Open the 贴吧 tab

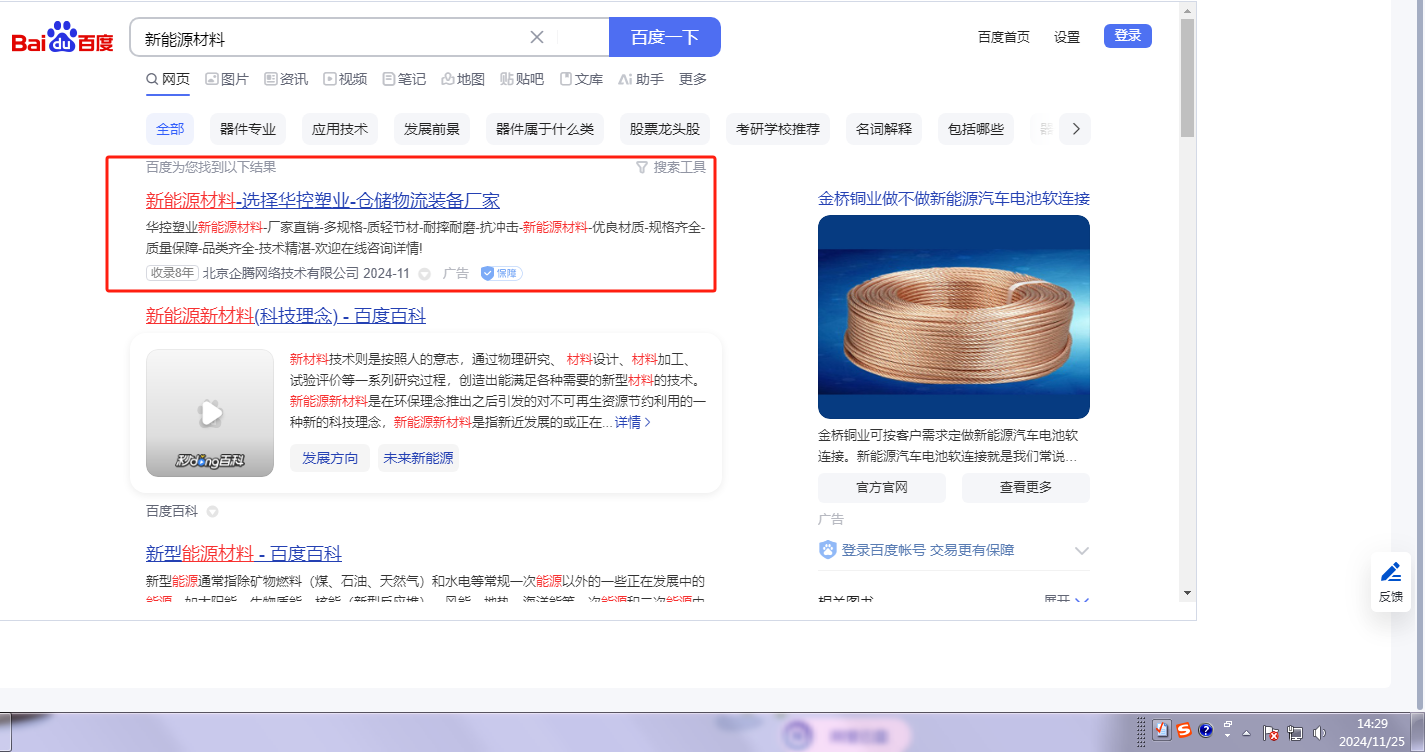522,79
